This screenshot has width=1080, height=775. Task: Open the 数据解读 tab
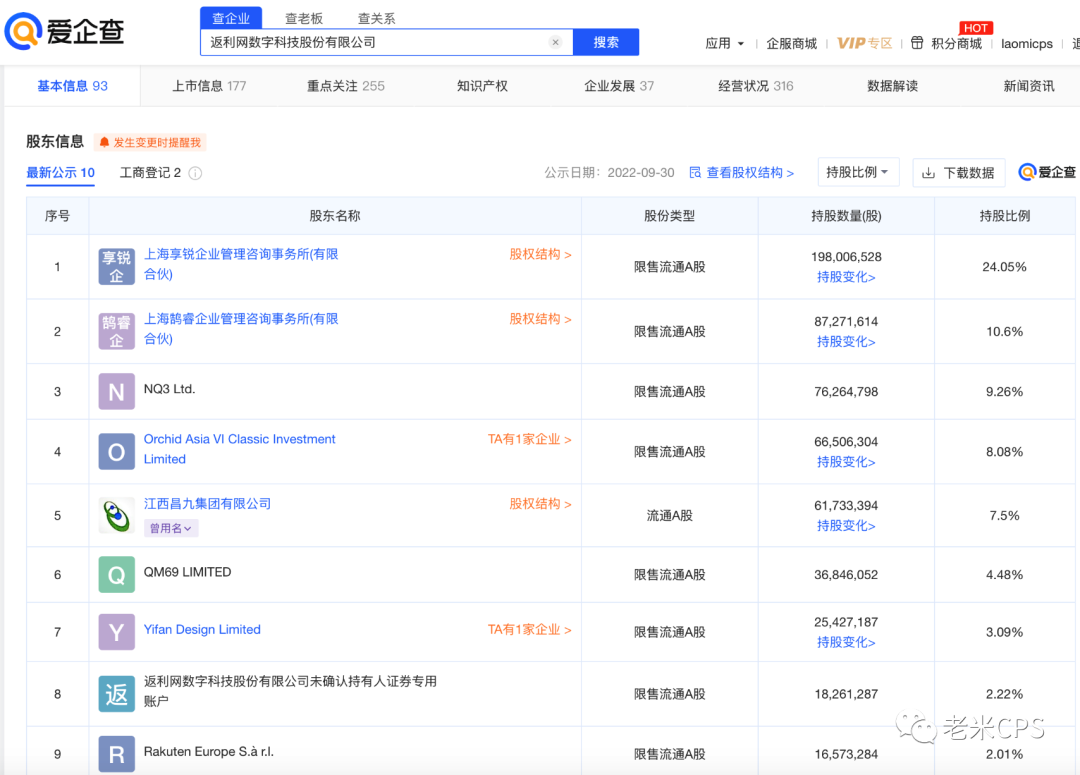[x=892, y=86]
